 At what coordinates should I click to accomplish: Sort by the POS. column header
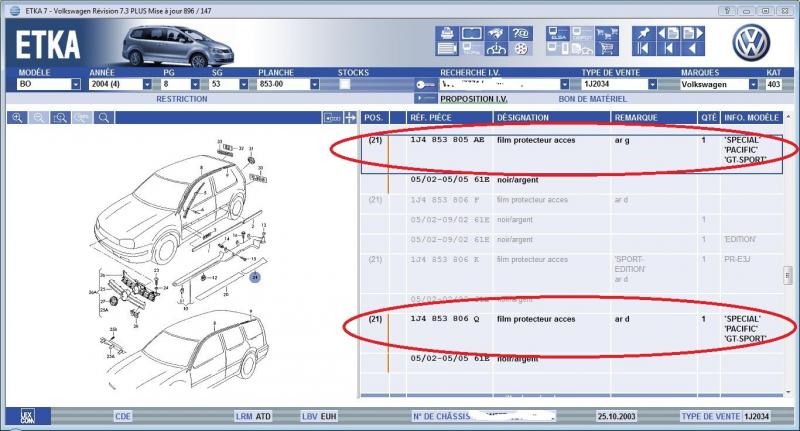click(x=374, y=118)
